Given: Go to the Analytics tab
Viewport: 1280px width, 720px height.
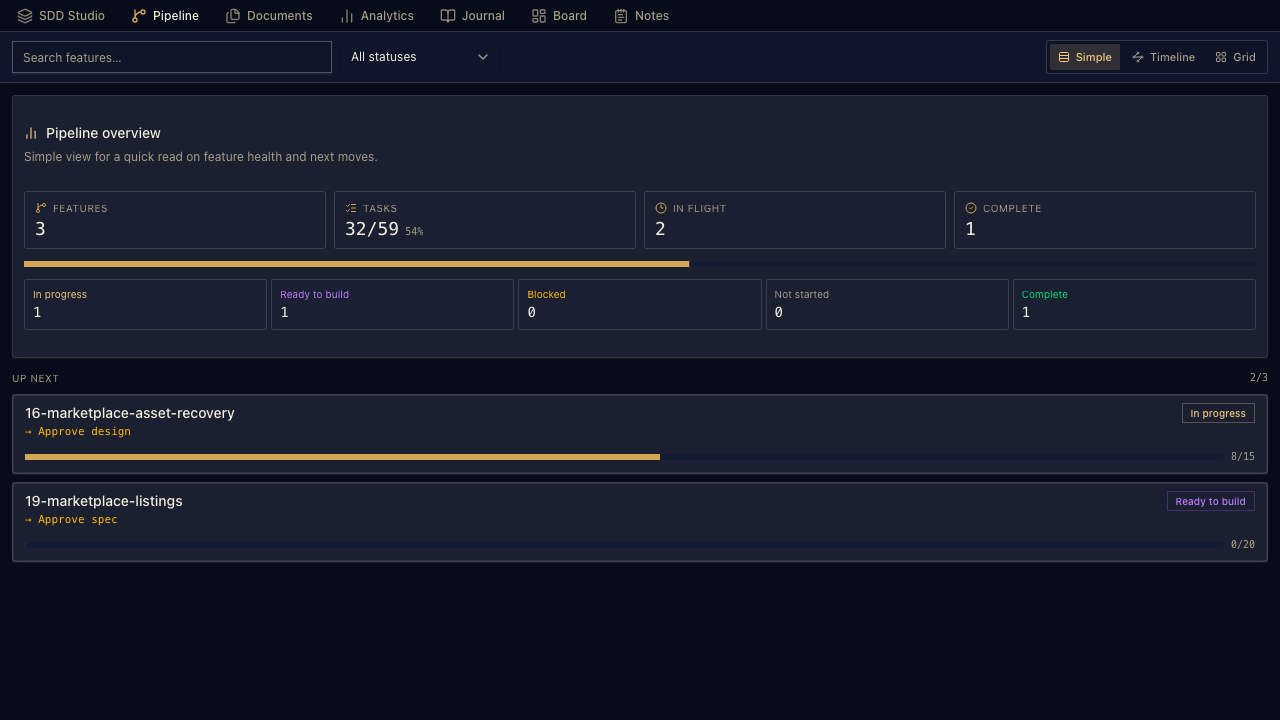Looking at the screenshot, I should [x=376, y=16].
